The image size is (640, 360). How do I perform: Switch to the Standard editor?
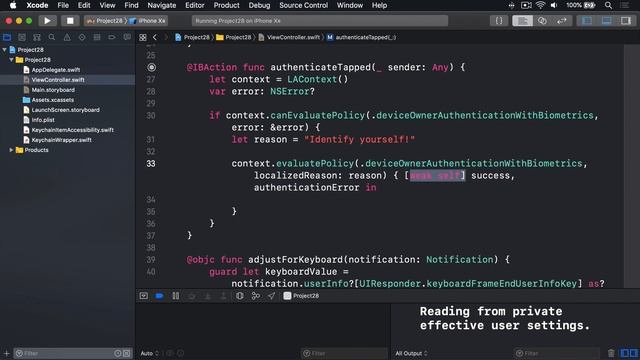(x=522, y=20)
